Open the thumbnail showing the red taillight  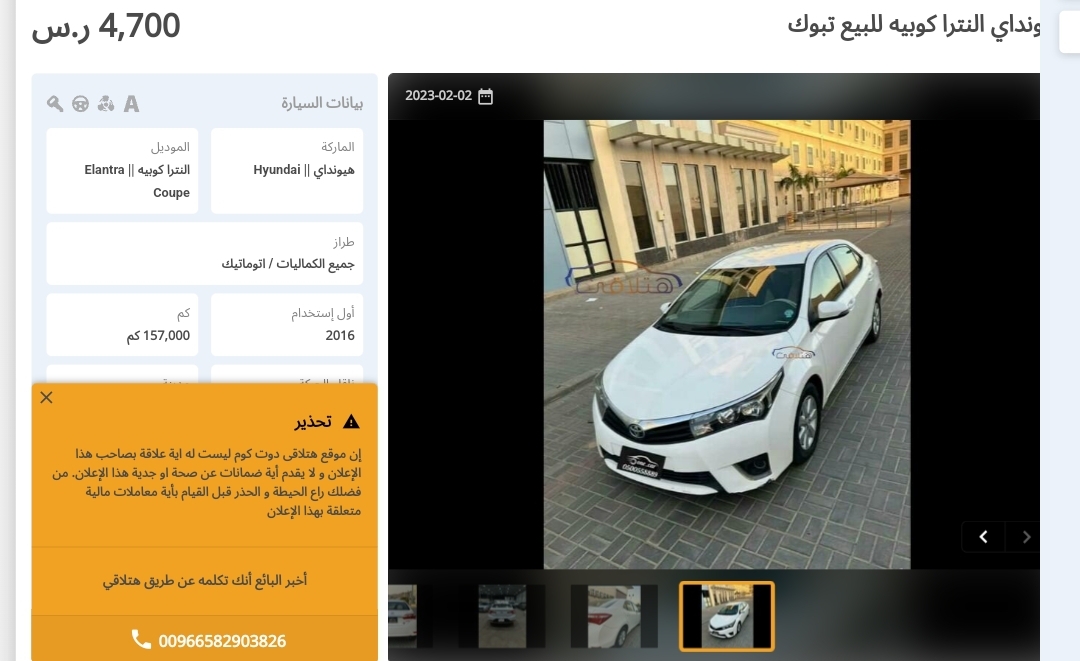click(x=614, y=616)
